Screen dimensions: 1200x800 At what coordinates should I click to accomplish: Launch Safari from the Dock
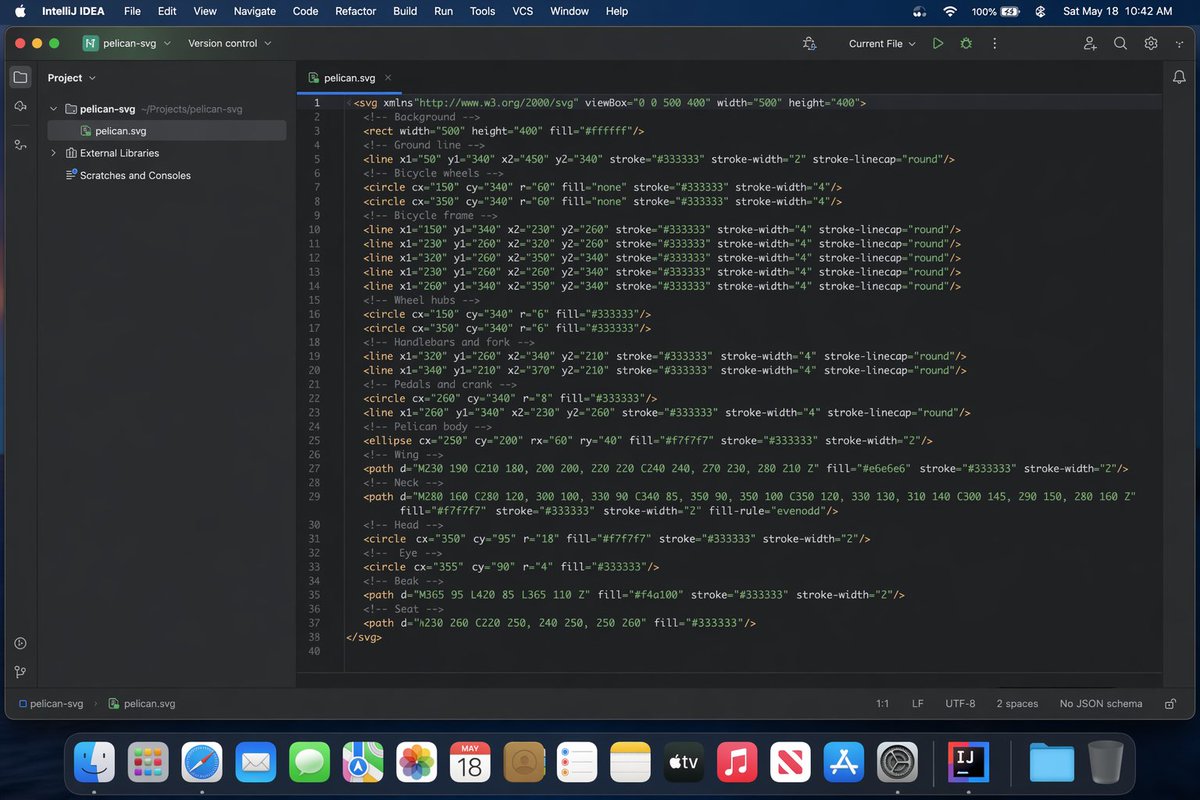(x=202, y=763)
